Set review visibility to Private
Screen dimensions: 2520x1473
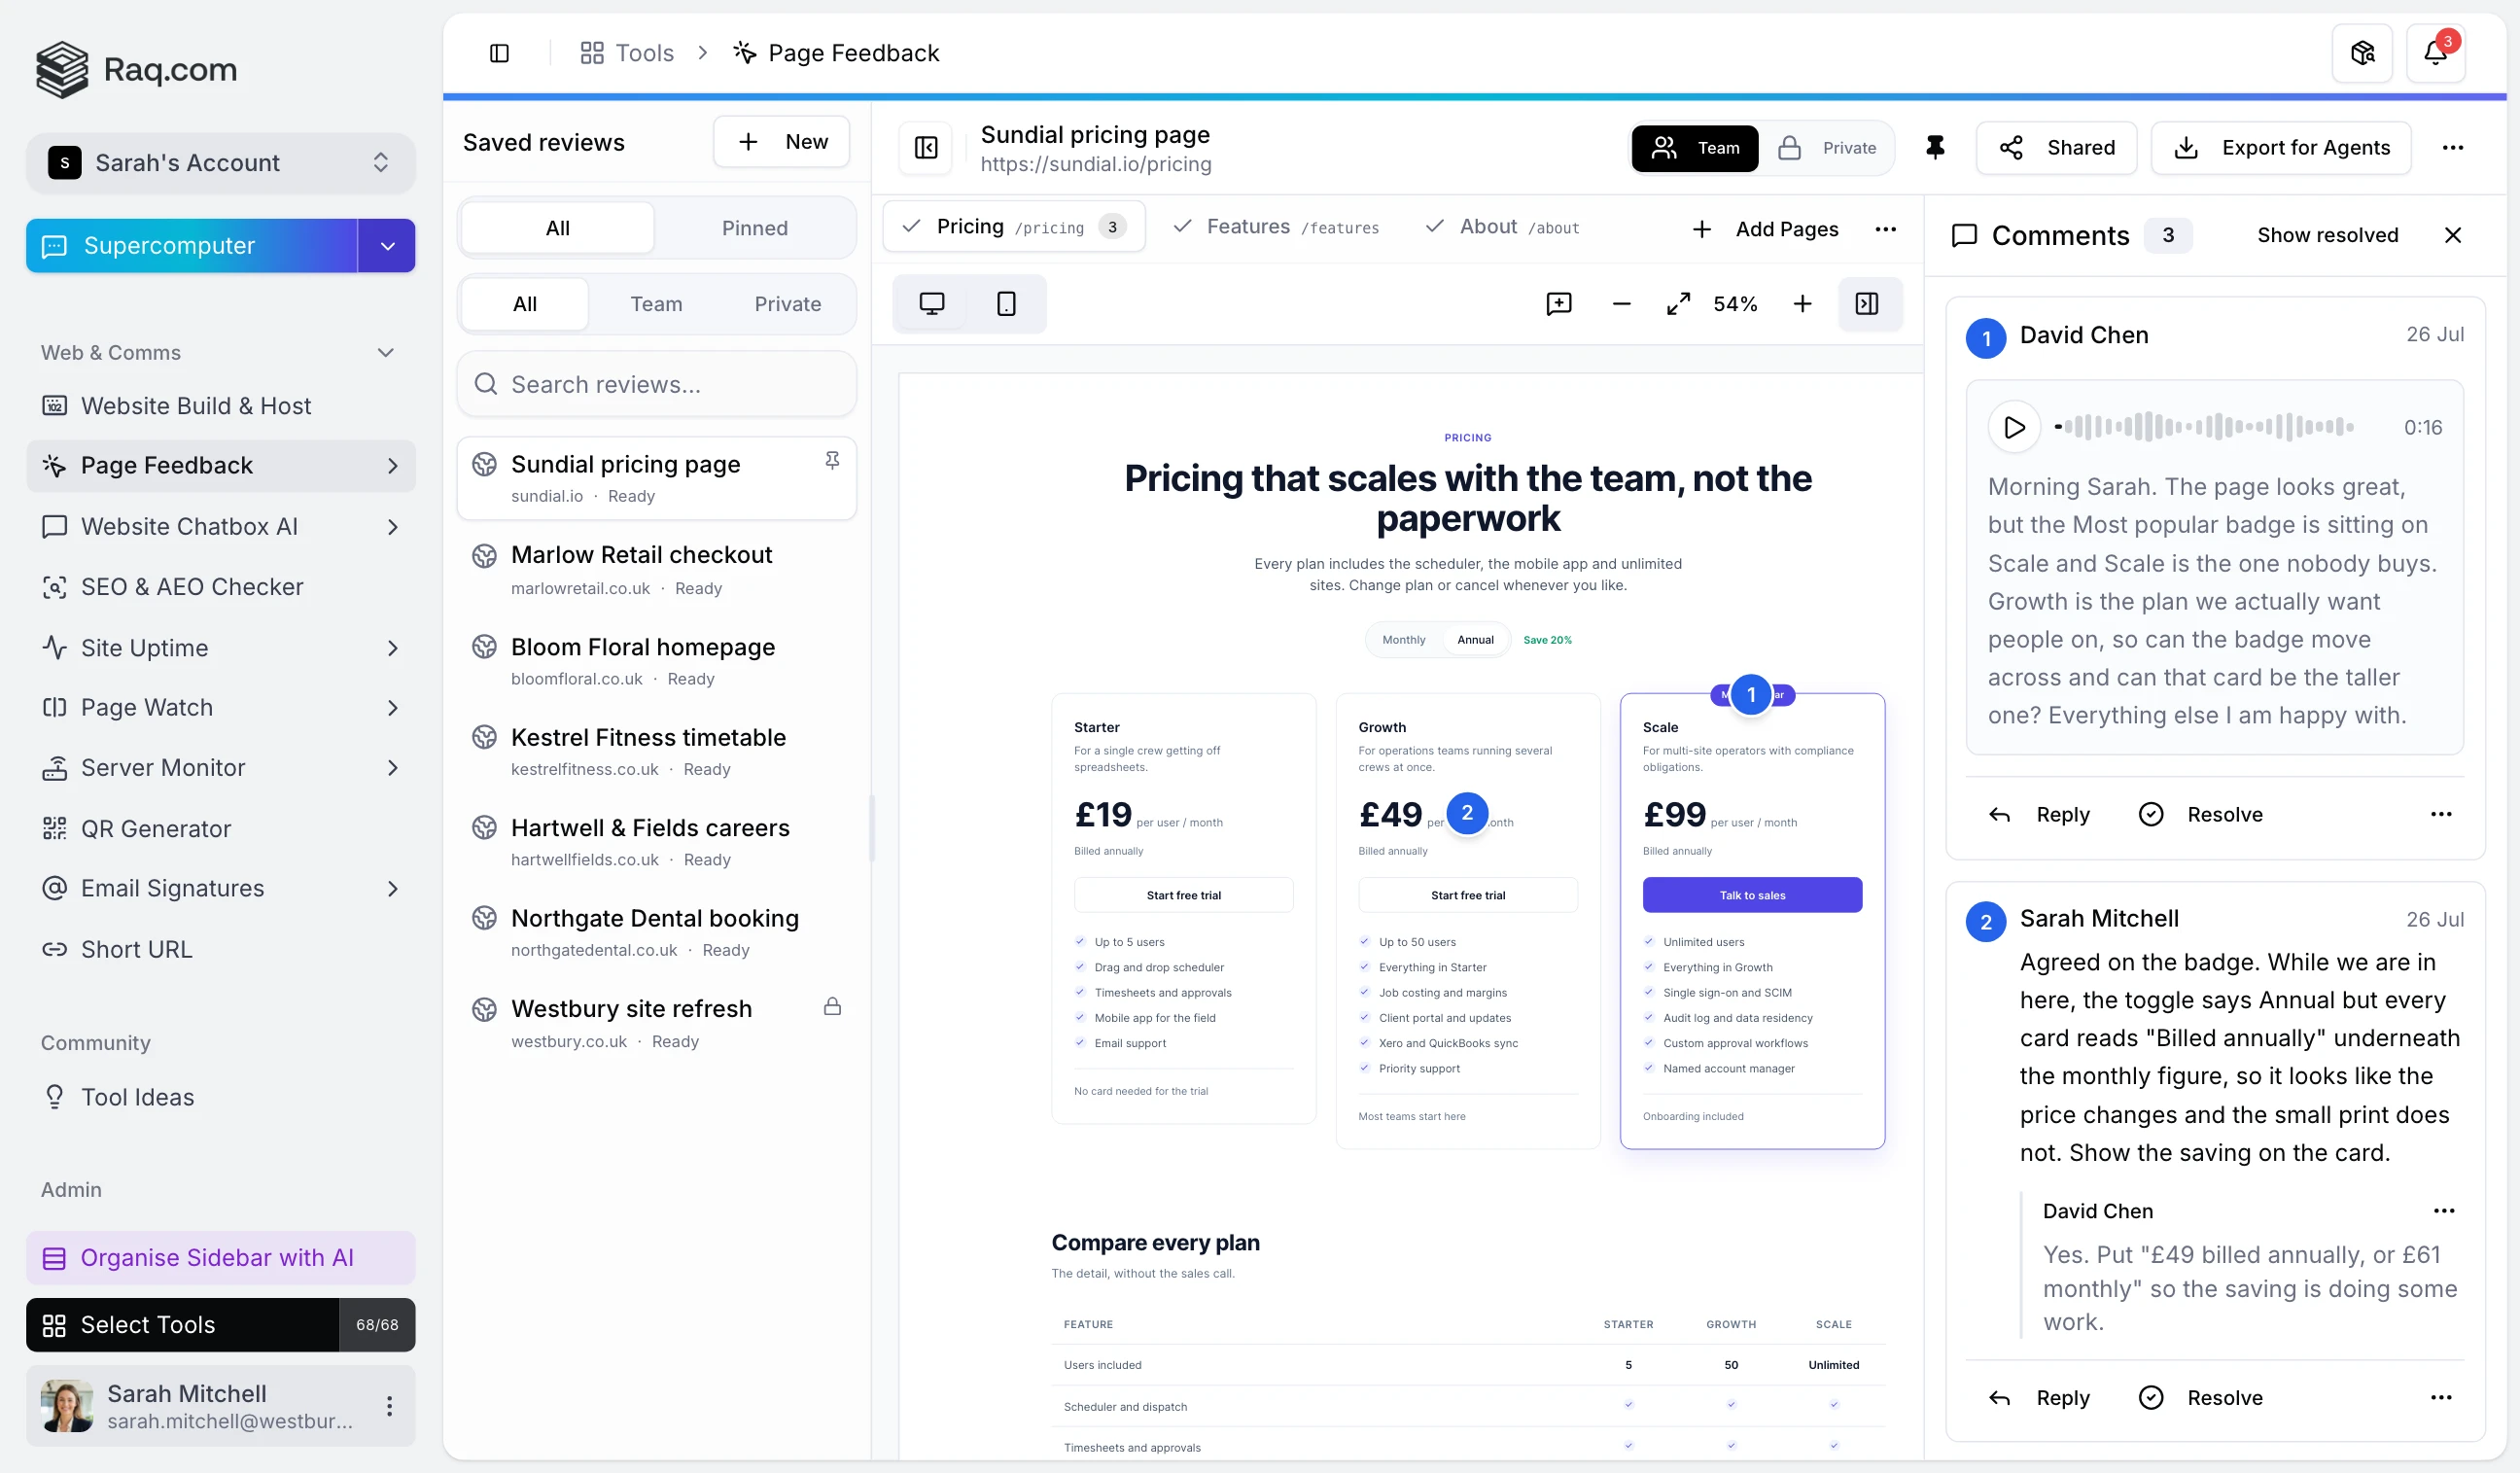pos(1826,148)
